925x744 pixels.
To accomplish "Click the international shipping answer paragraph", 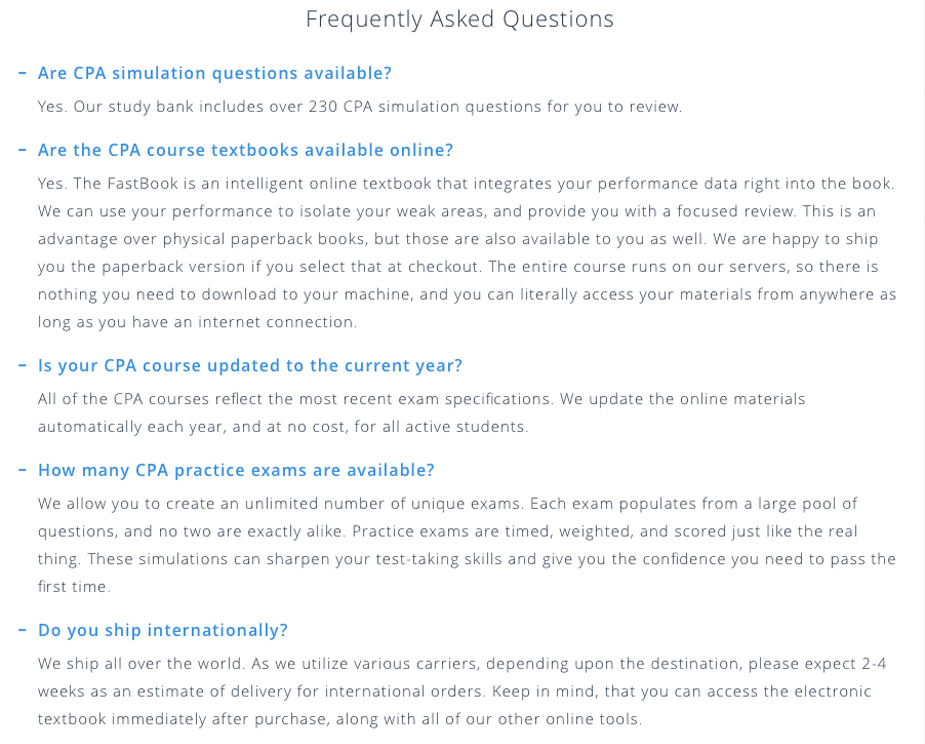I will 461,691.
